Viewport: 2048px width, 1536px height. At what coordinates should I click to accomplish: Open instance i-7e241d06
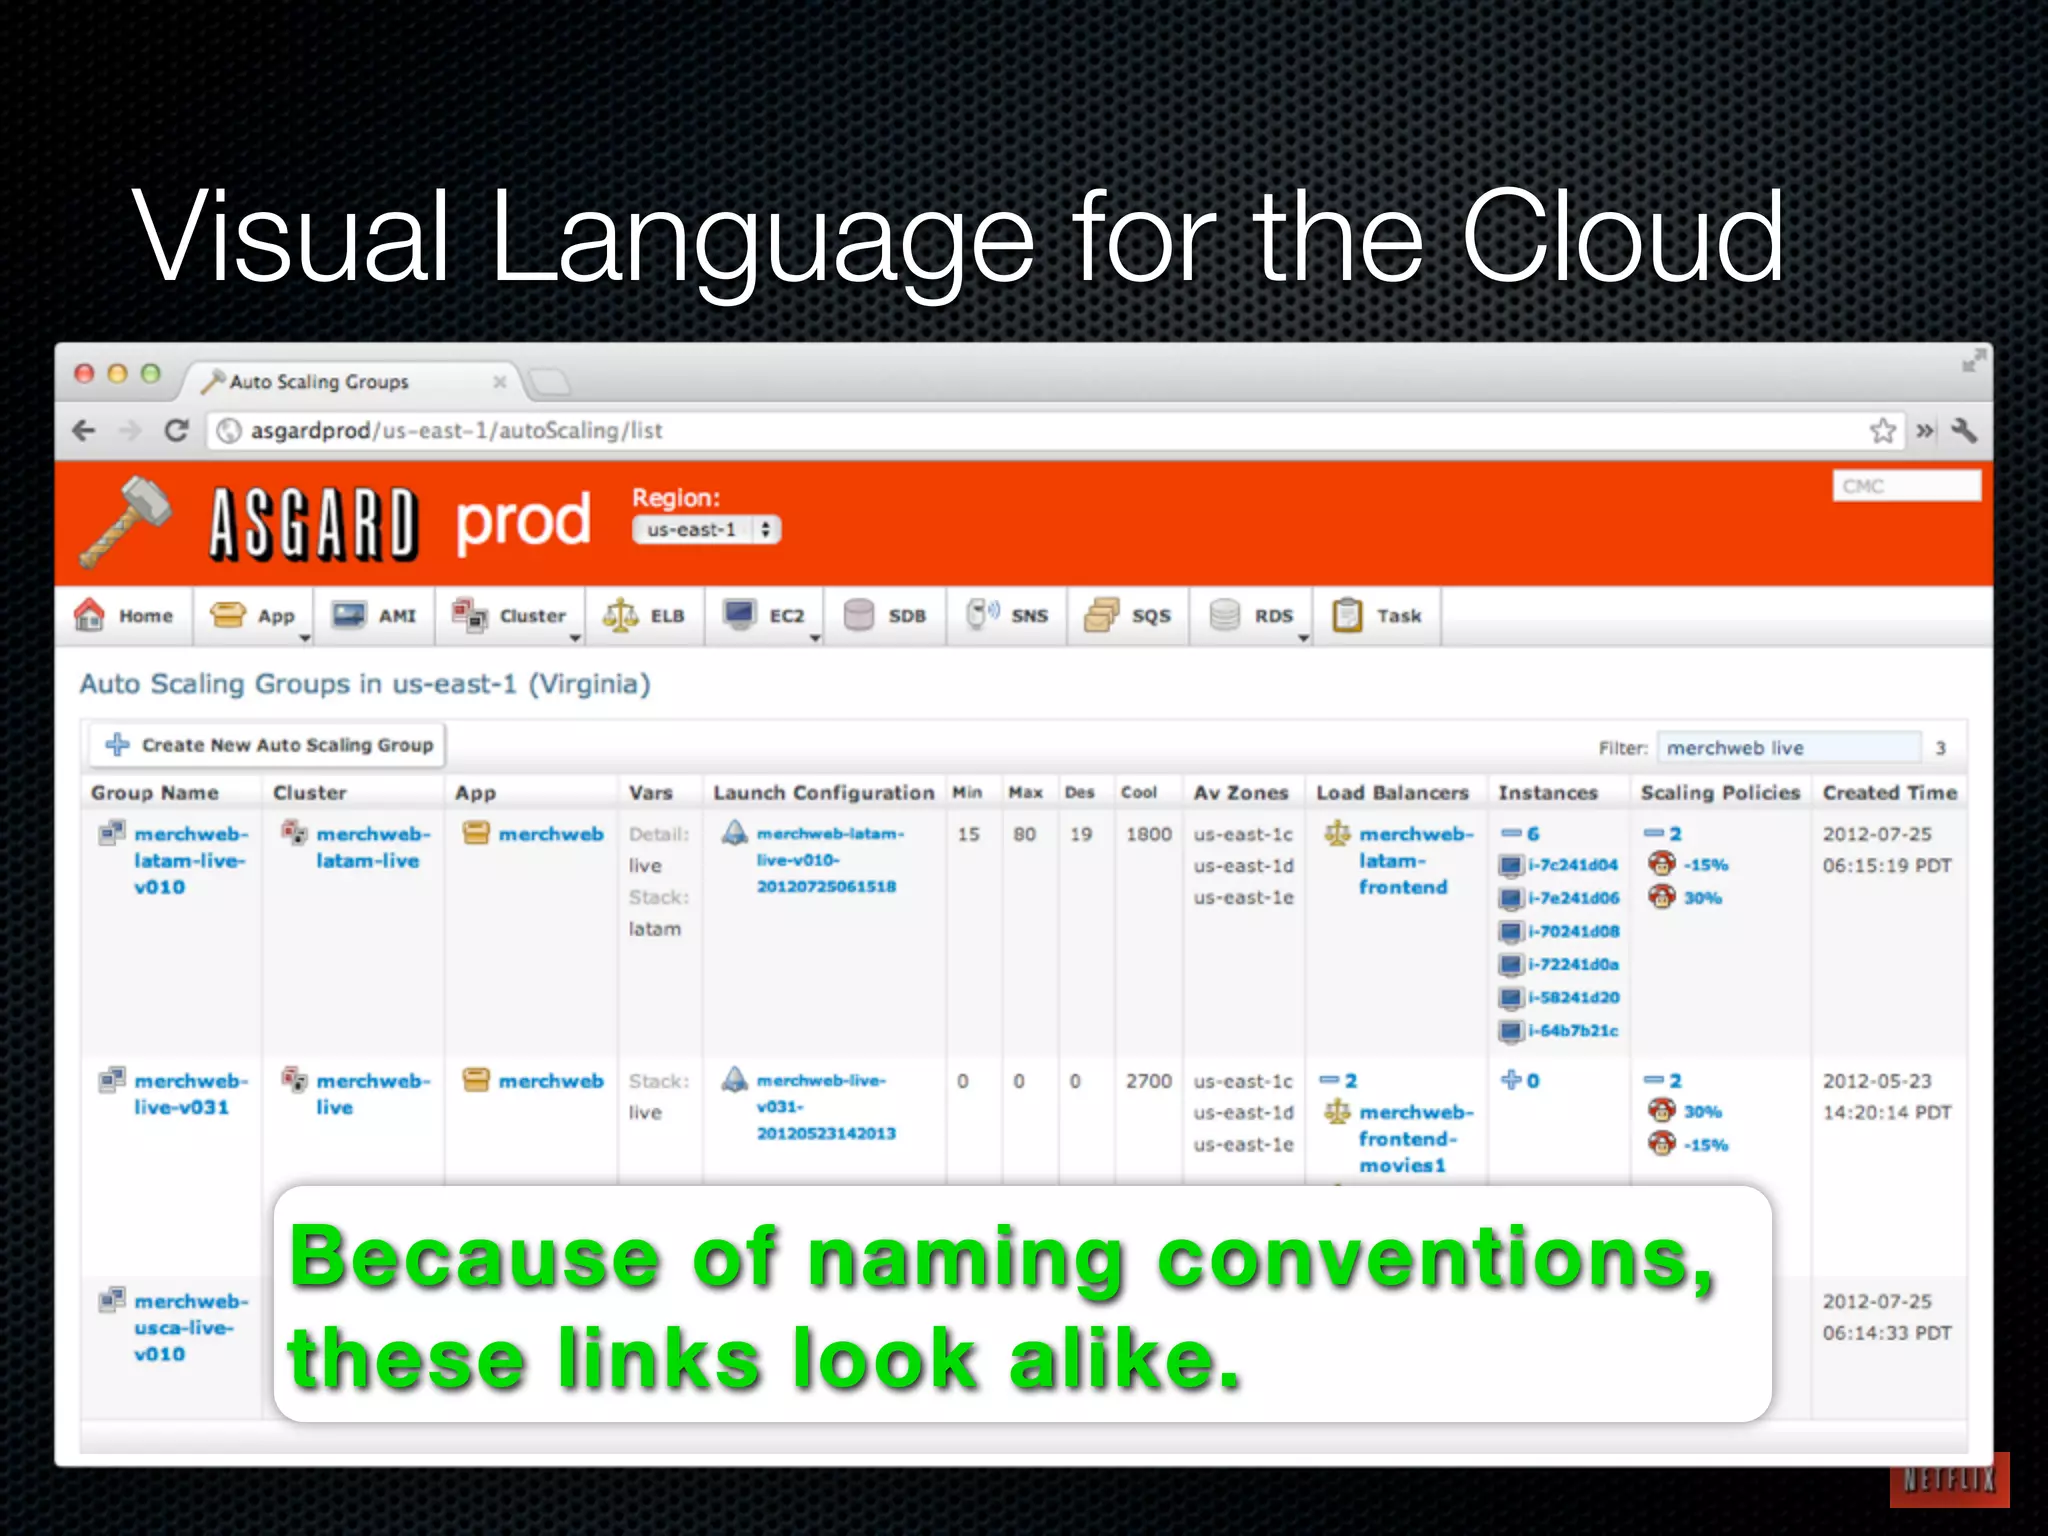1572,898
